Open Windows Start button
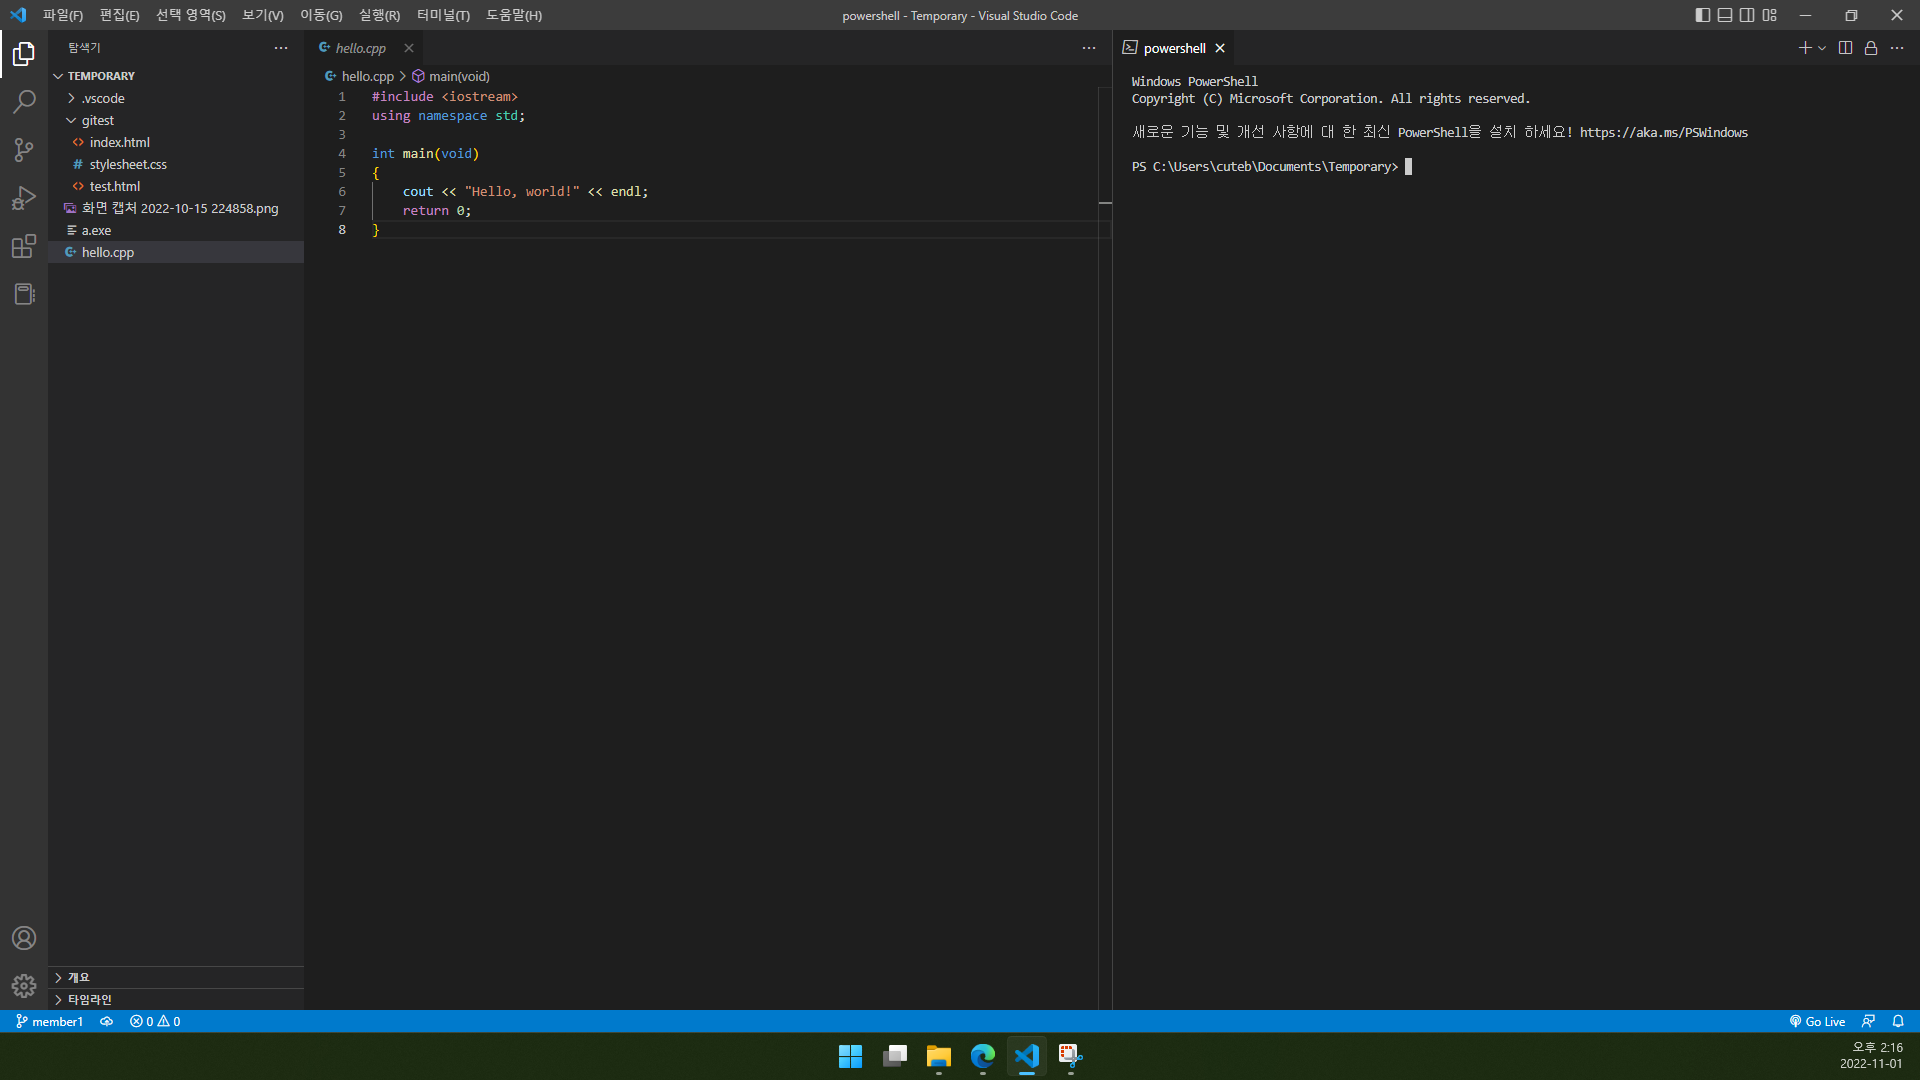 (x=850, y=1056)
